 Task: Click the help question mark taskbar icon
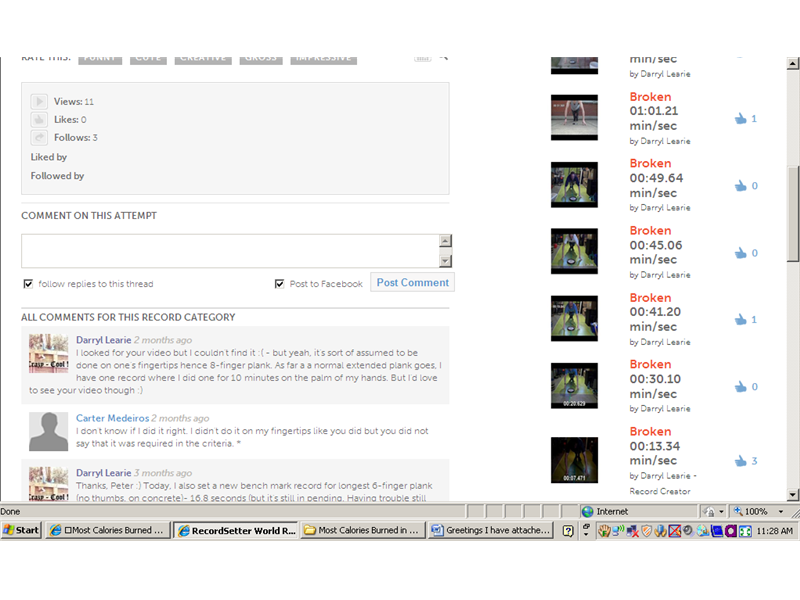point(568,531)
